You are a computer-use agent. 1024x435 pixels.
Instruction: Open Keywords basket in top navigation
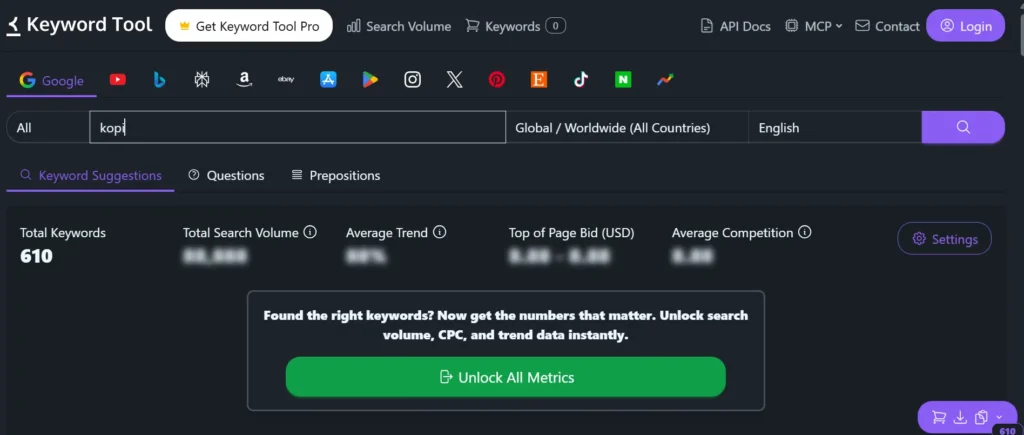point(515,26)
